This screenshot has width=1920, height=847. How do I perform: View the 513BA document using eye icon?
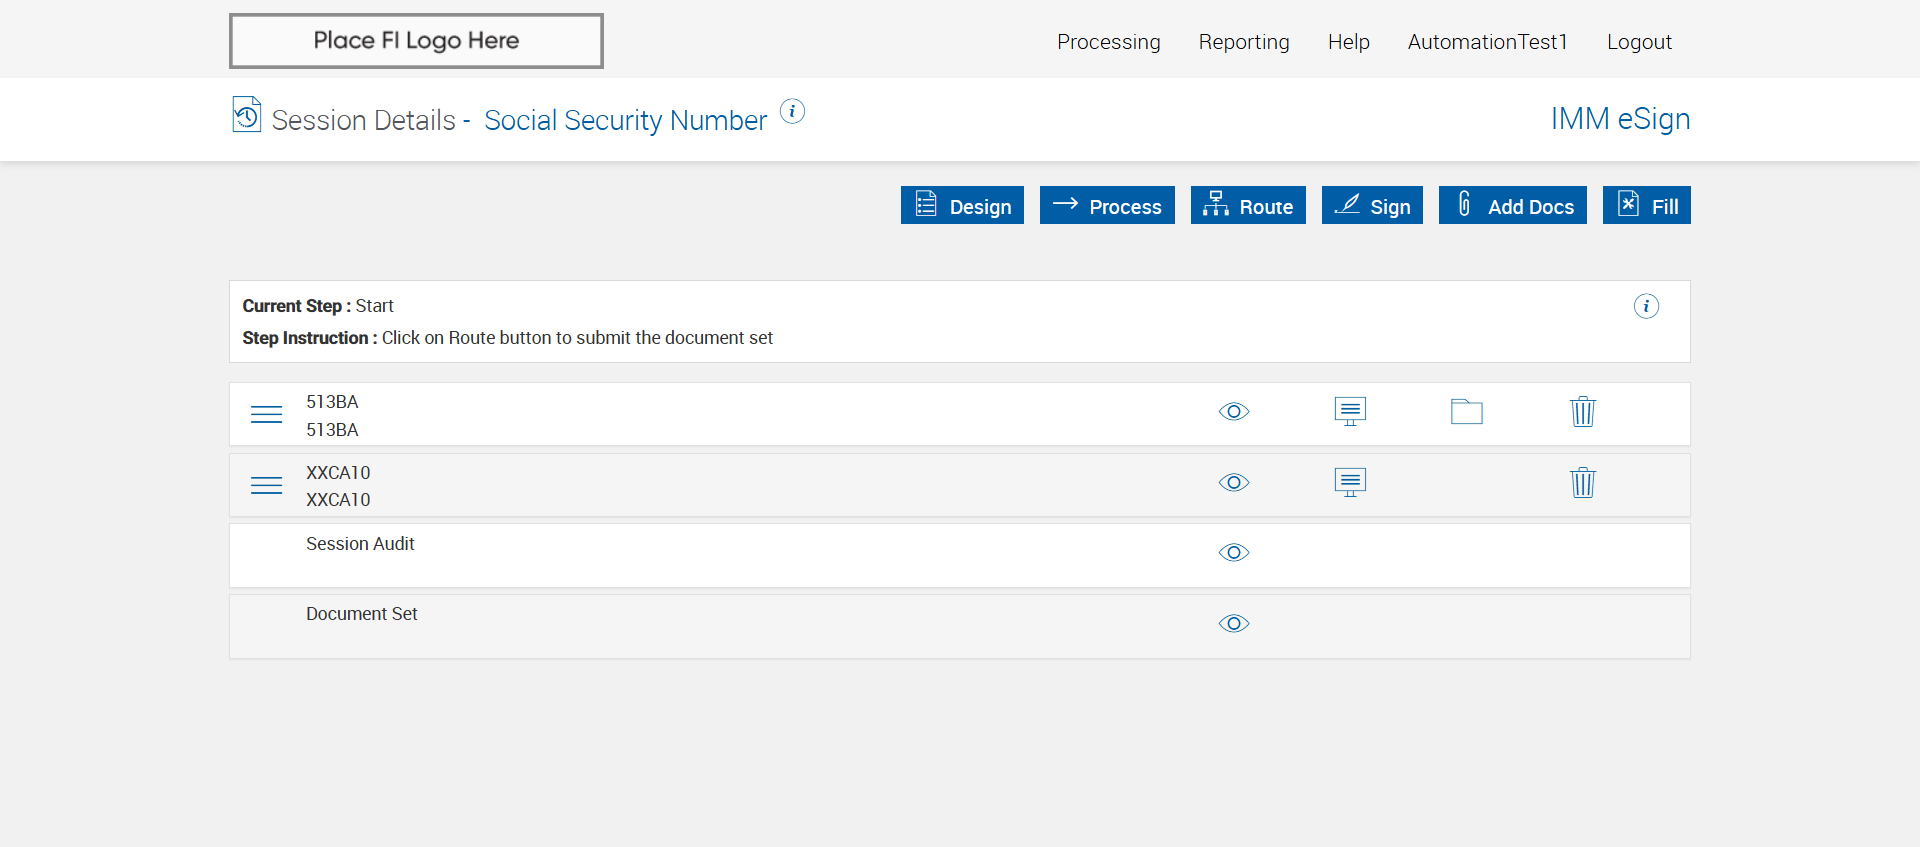[x=1234, y=412]
